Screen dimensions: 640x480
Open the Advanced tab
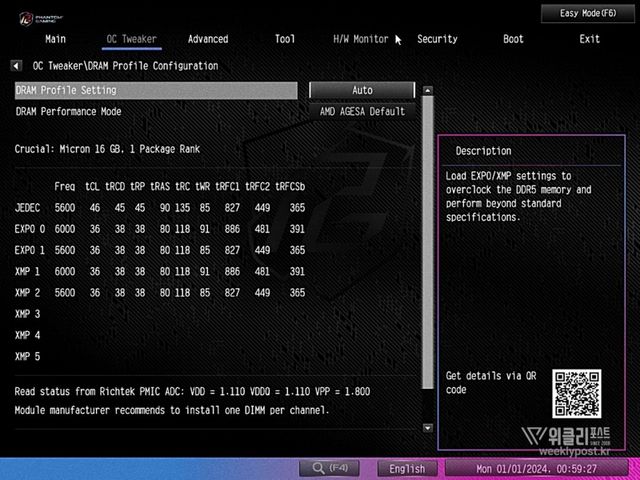click(208, 39)
